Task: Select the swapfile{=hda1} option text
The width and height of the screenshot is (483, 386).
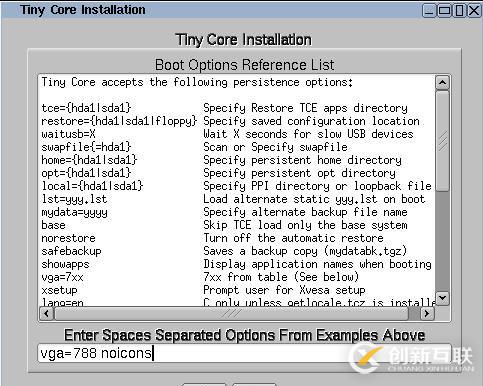Action: tap(86, 147)
